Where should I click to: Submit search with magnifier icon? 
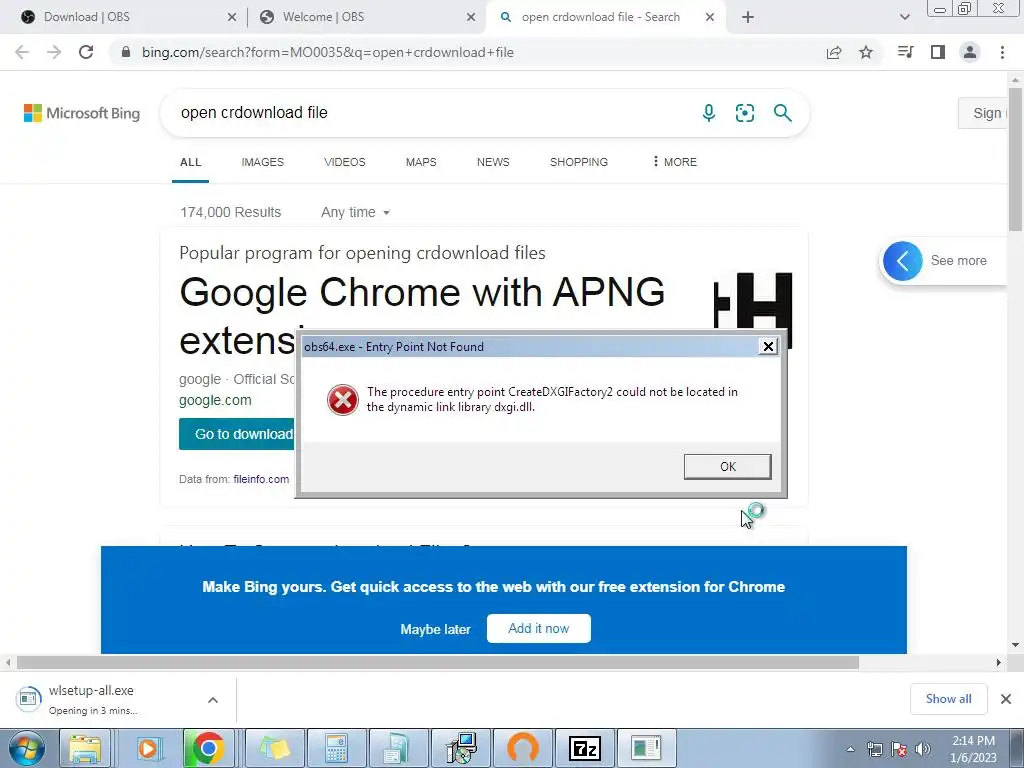tap(782, 113)
